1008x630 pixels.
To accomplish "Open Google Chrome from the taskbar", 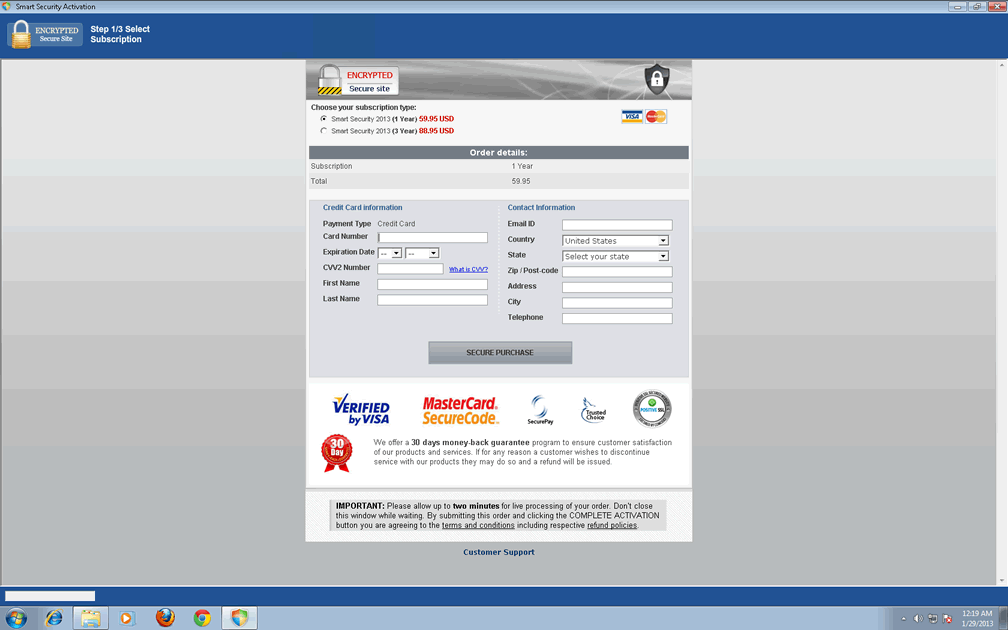I will [202, 618].
